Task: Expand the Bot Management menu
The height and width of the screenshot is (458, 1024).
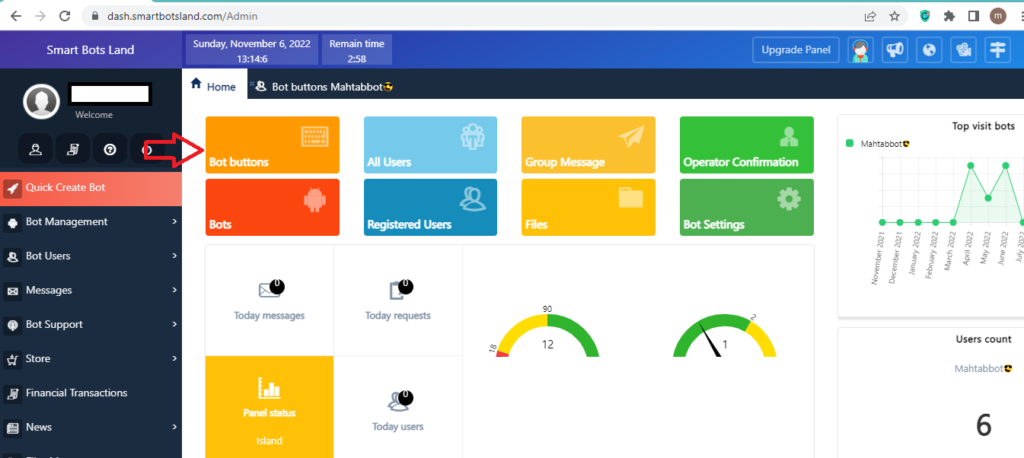Action: (90, 222)
